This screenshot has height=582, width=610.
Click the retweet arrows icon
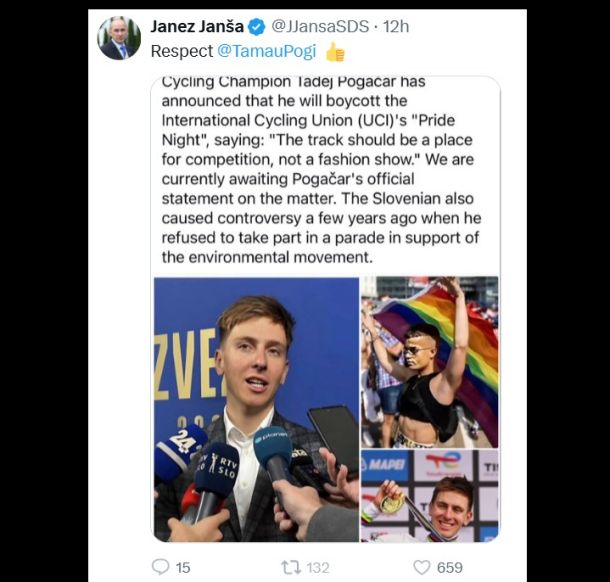[291, 567]
